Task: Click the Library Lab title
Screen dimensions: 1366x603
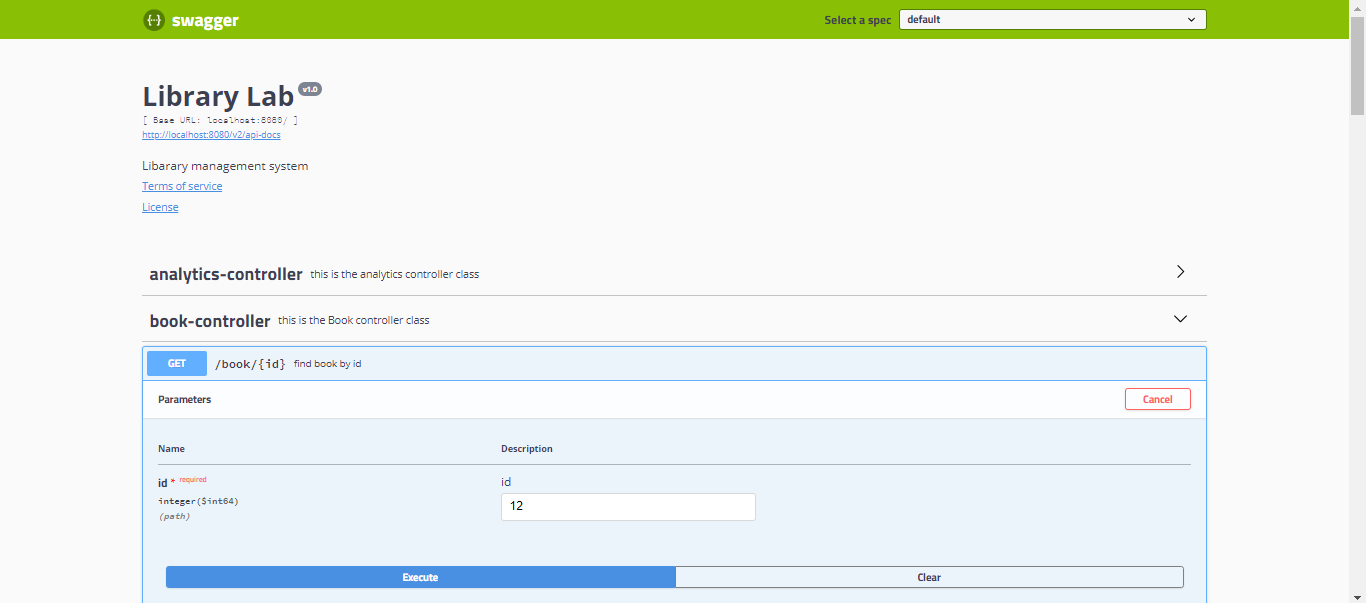Action: click(218, 95)
